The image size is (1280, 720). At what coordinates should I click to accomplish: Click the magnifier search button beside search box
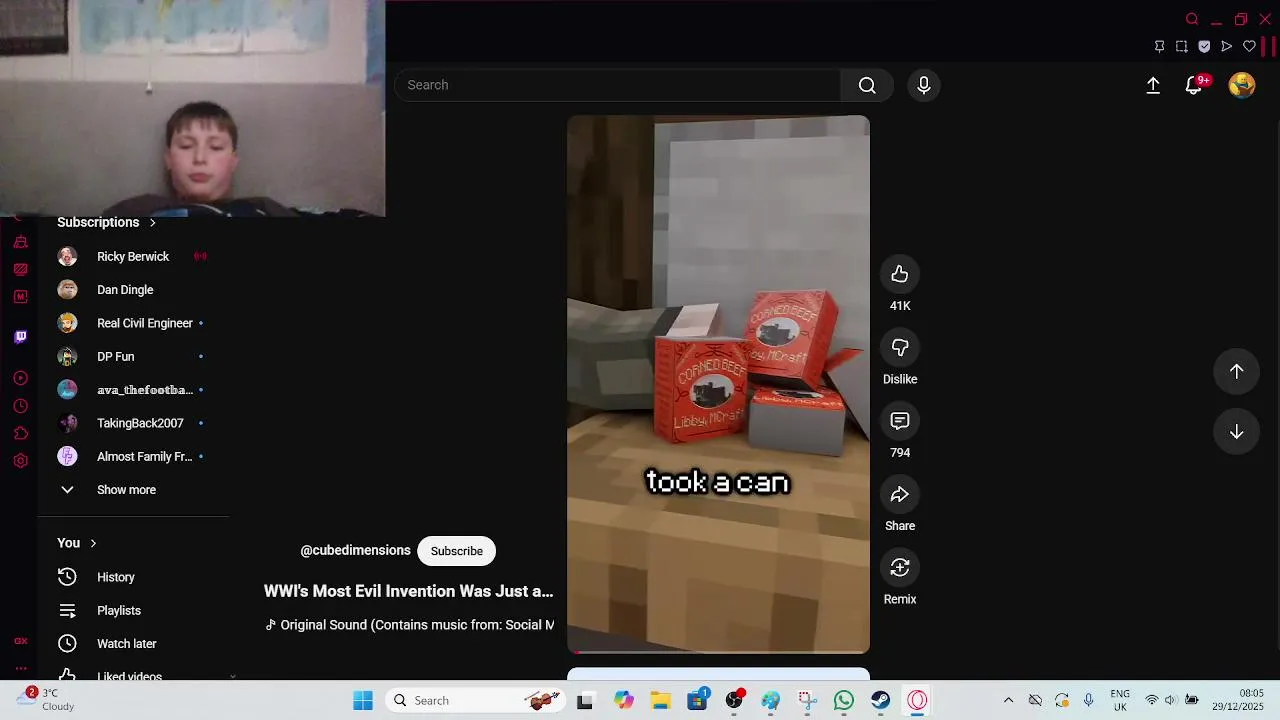(x=867, y=85)
